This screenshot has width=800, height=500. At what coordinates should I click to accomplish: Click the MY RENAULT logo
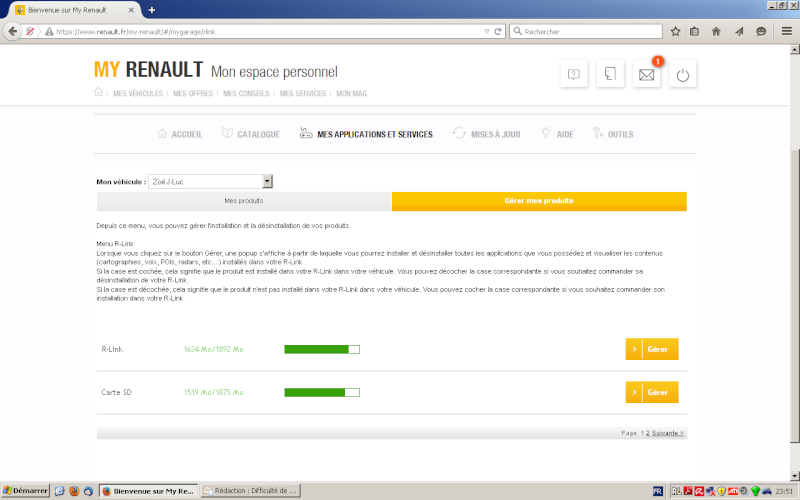[148, 70]
